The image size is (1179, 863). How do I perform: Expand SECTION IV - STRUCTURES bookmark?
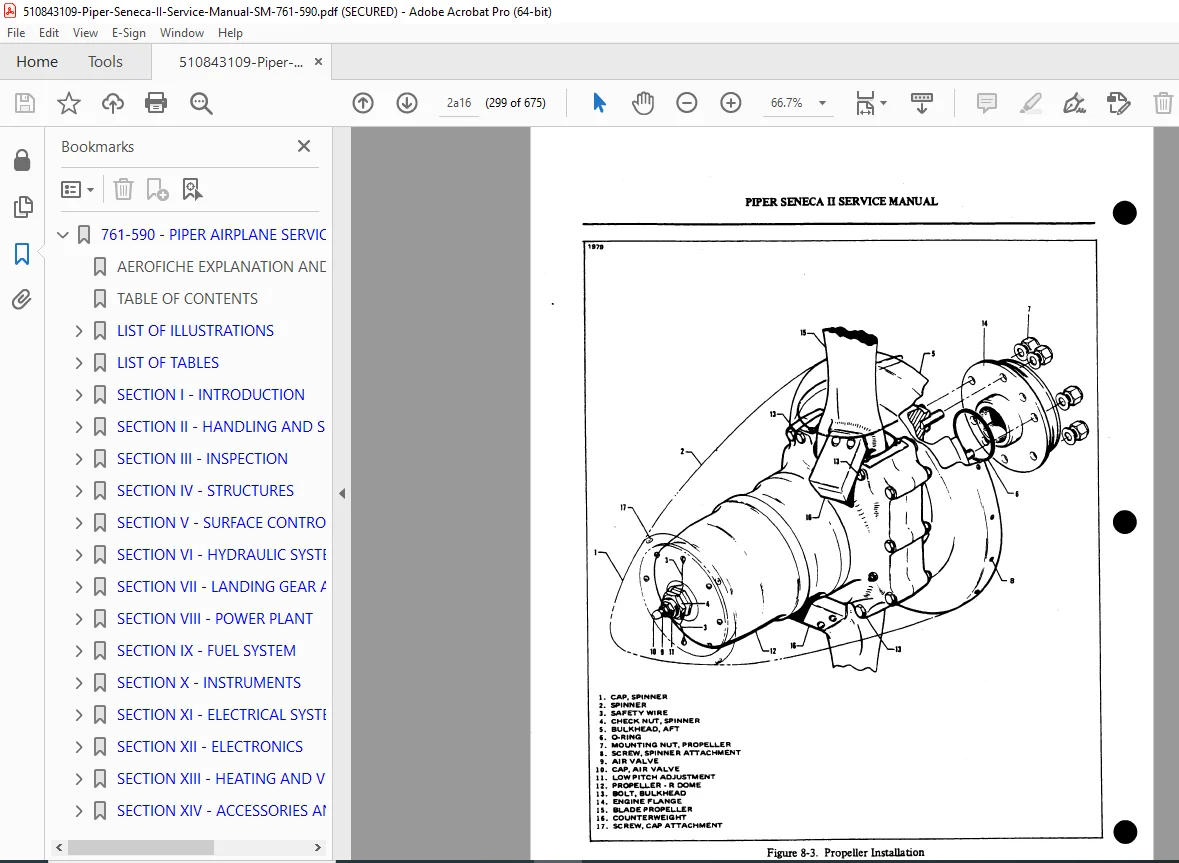[x=79, y=491]
